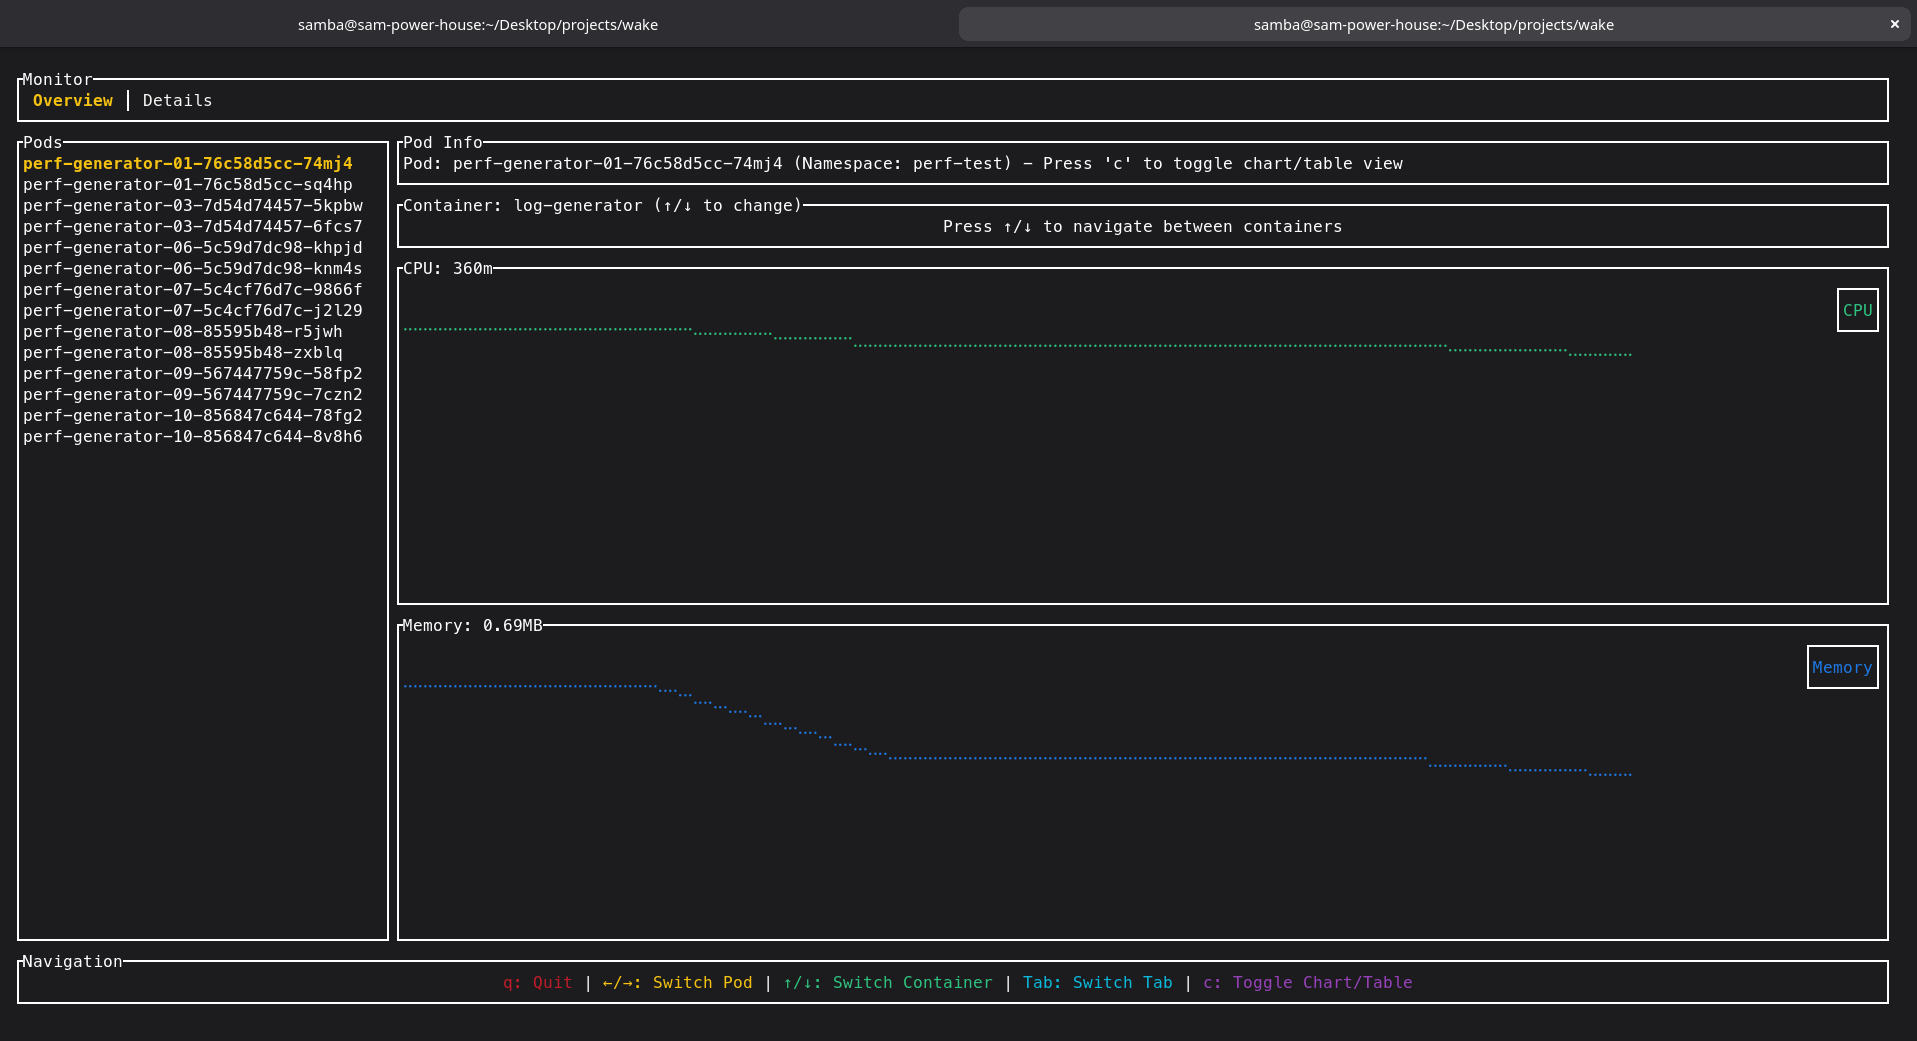This screenshot has height=1041, width=1917.
Task: Click Toggle Chart/Table in navigation bar
Action: click(1306, 982)
